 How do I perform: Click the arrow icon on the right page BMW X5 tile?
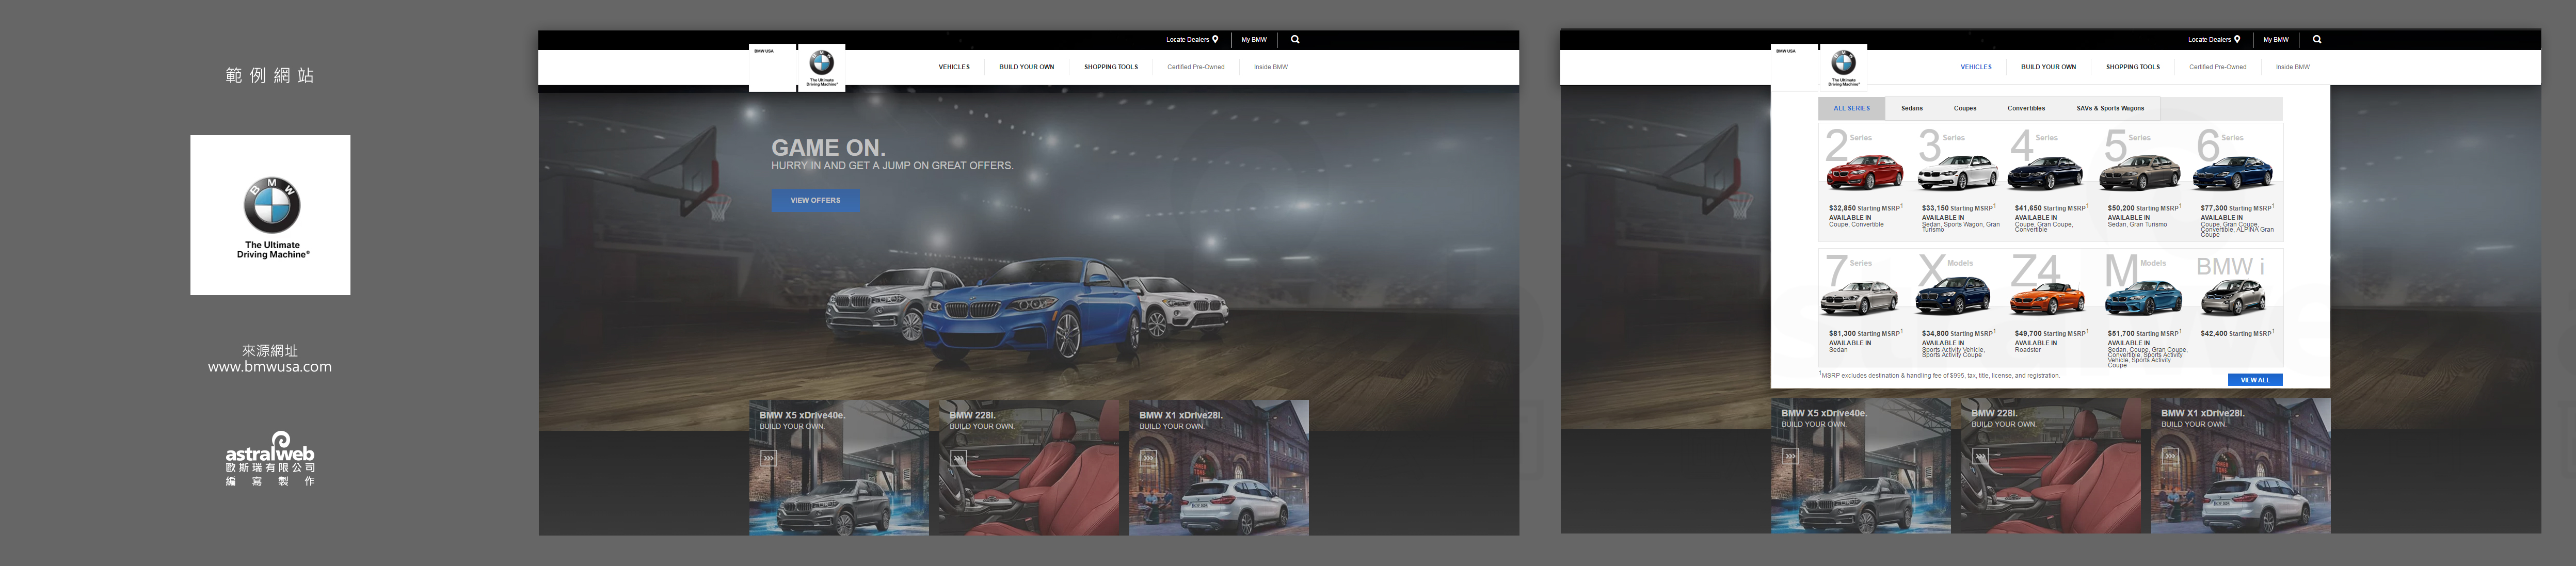[x=1790, y=456]
